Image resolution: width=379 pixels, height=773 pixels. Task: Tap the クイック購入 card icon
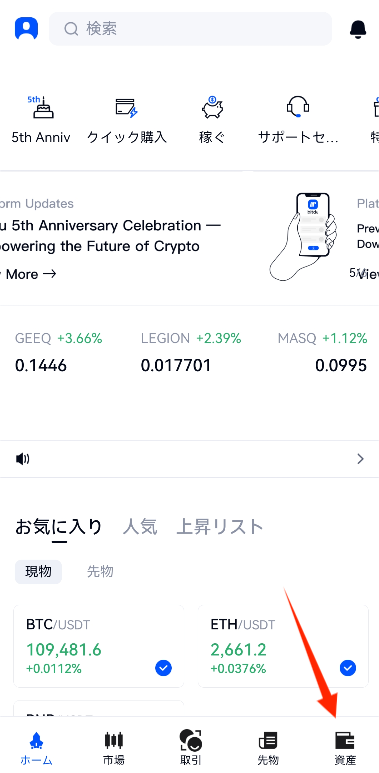click(x=127, y=107)
